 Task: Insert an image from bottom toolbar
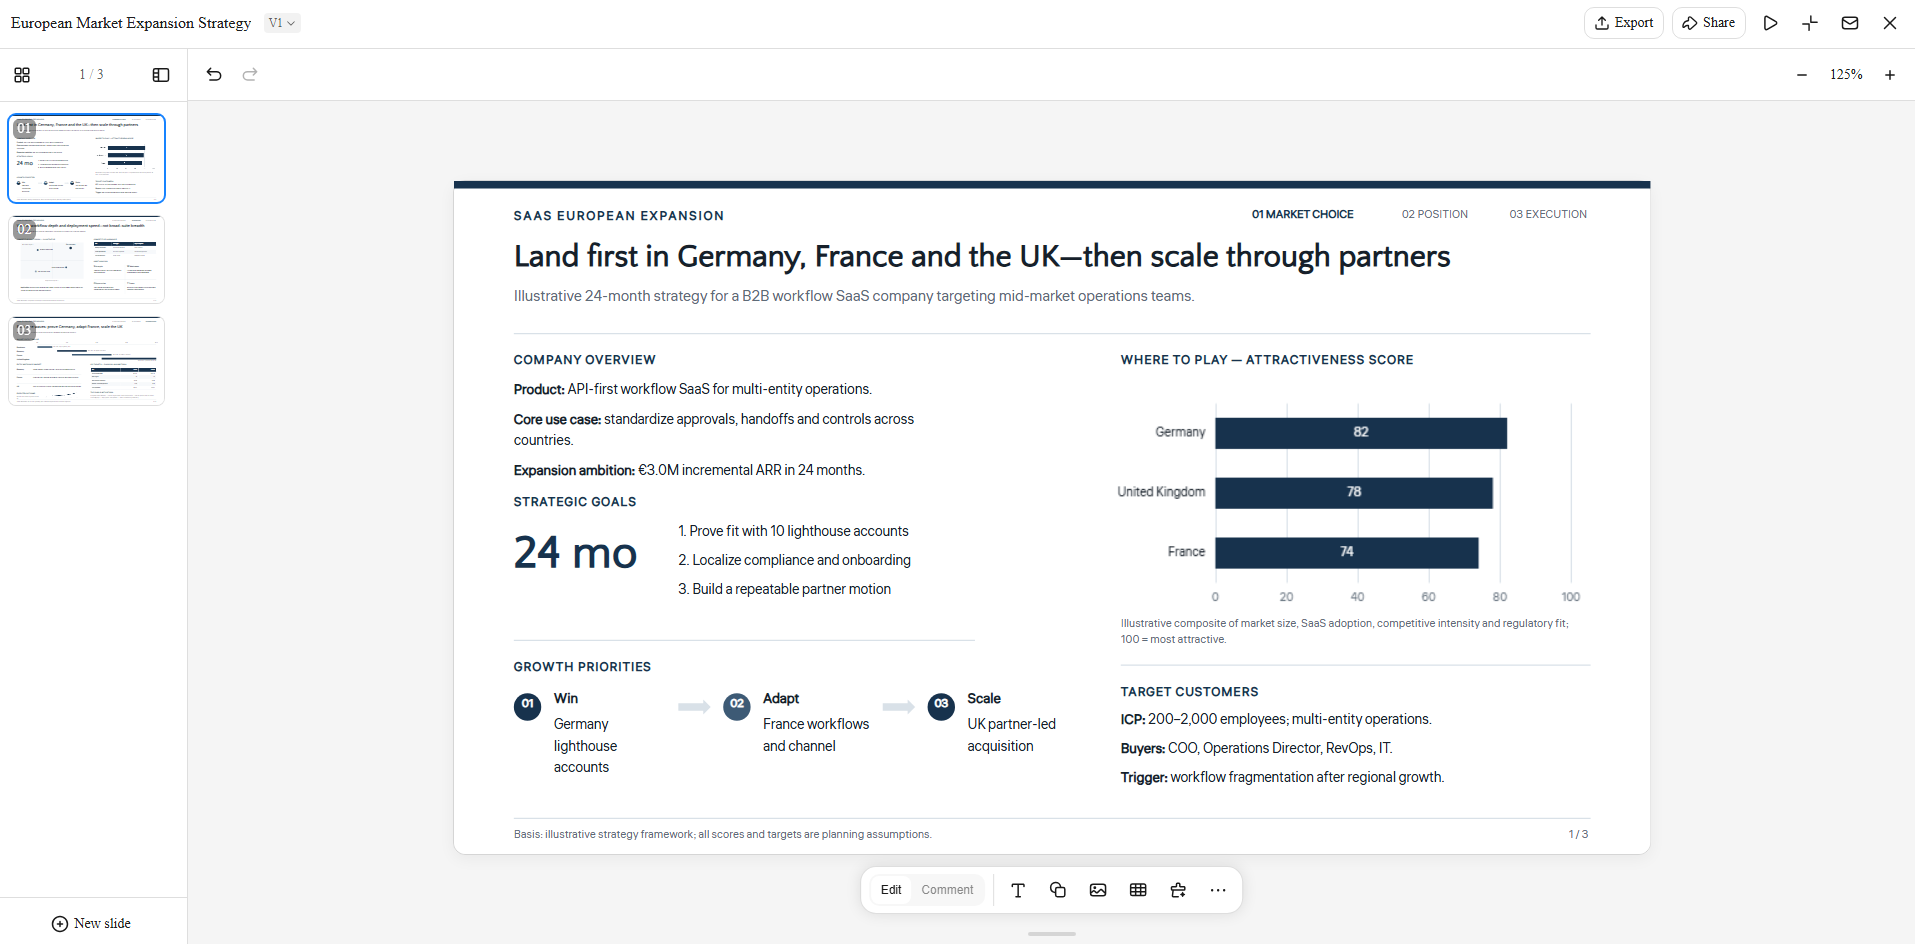click(x=1098, y=890)
